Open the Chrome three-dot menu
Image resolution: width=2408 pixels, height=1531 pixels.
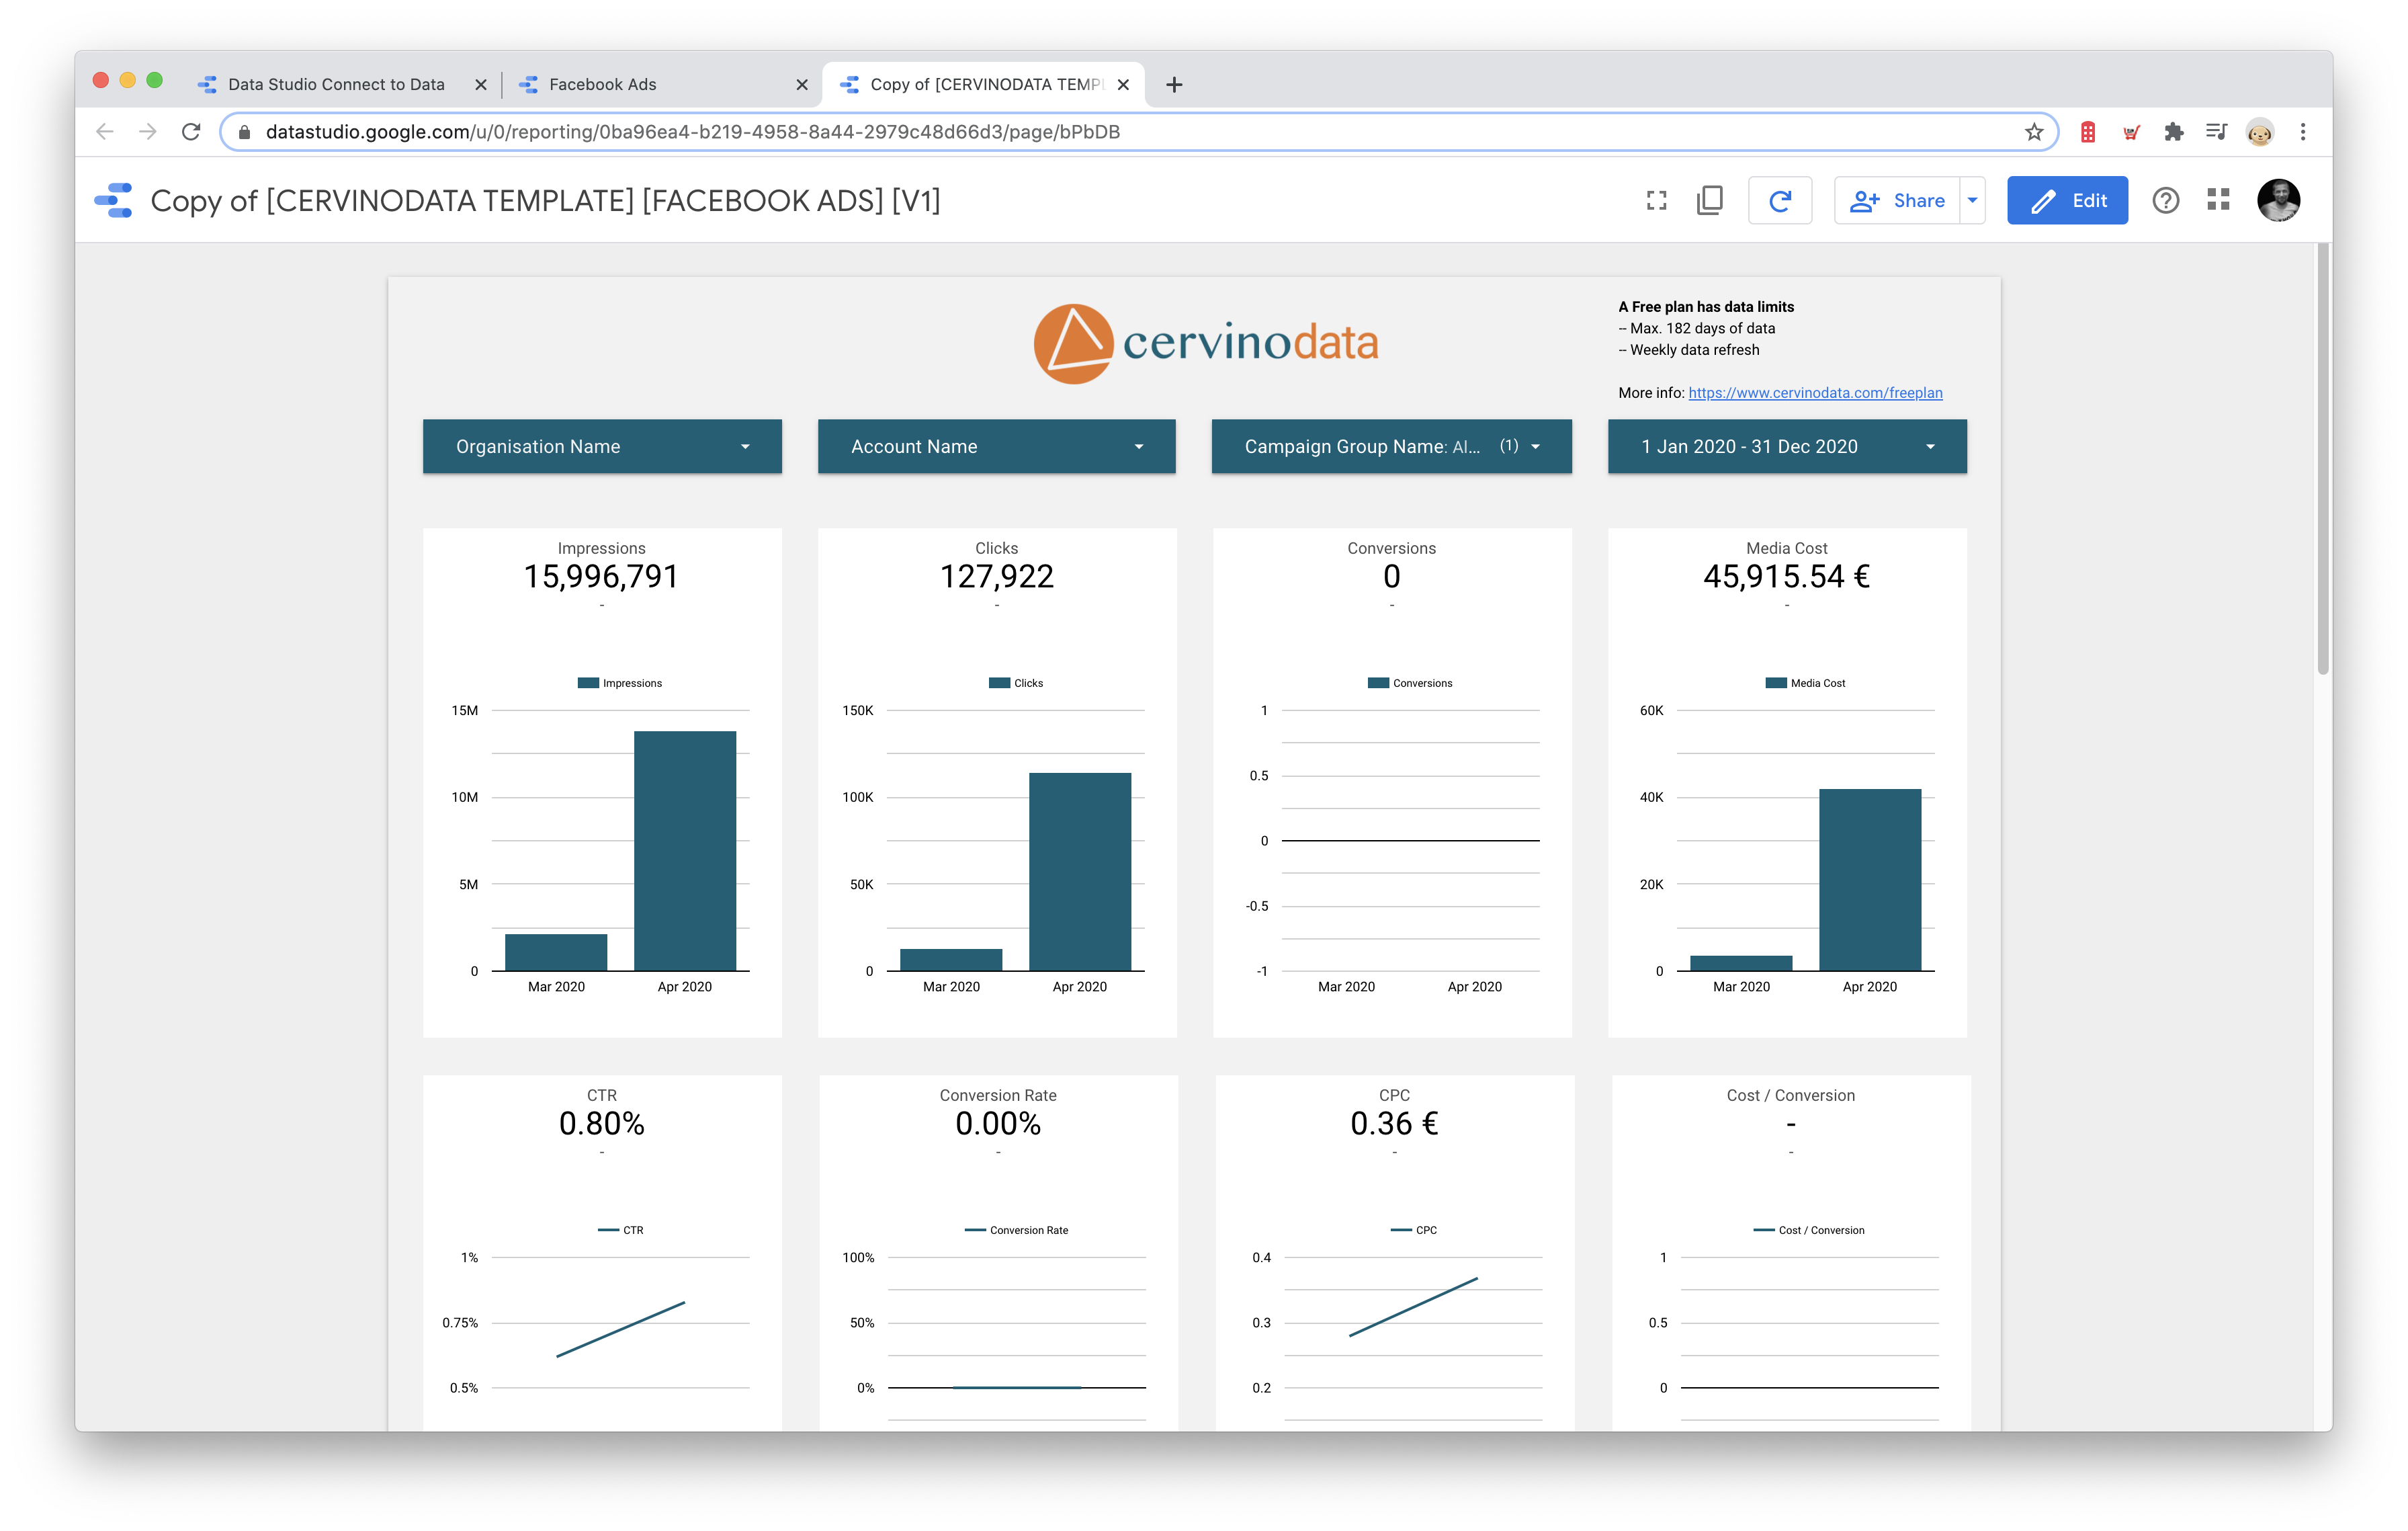coord(2303,132)
